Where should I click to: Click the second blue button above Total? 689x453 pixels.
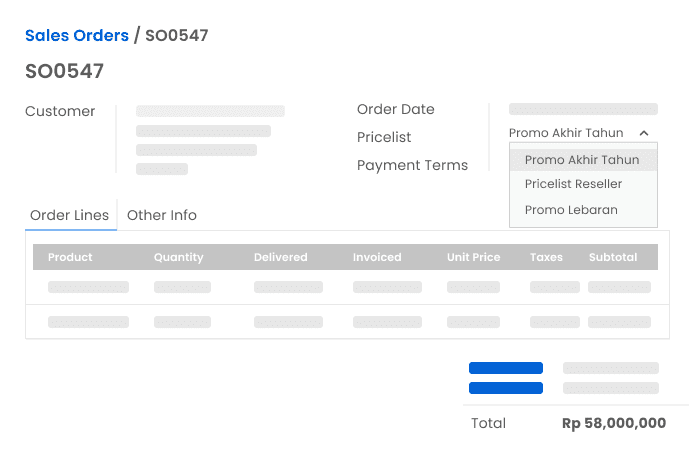[506, 388]
